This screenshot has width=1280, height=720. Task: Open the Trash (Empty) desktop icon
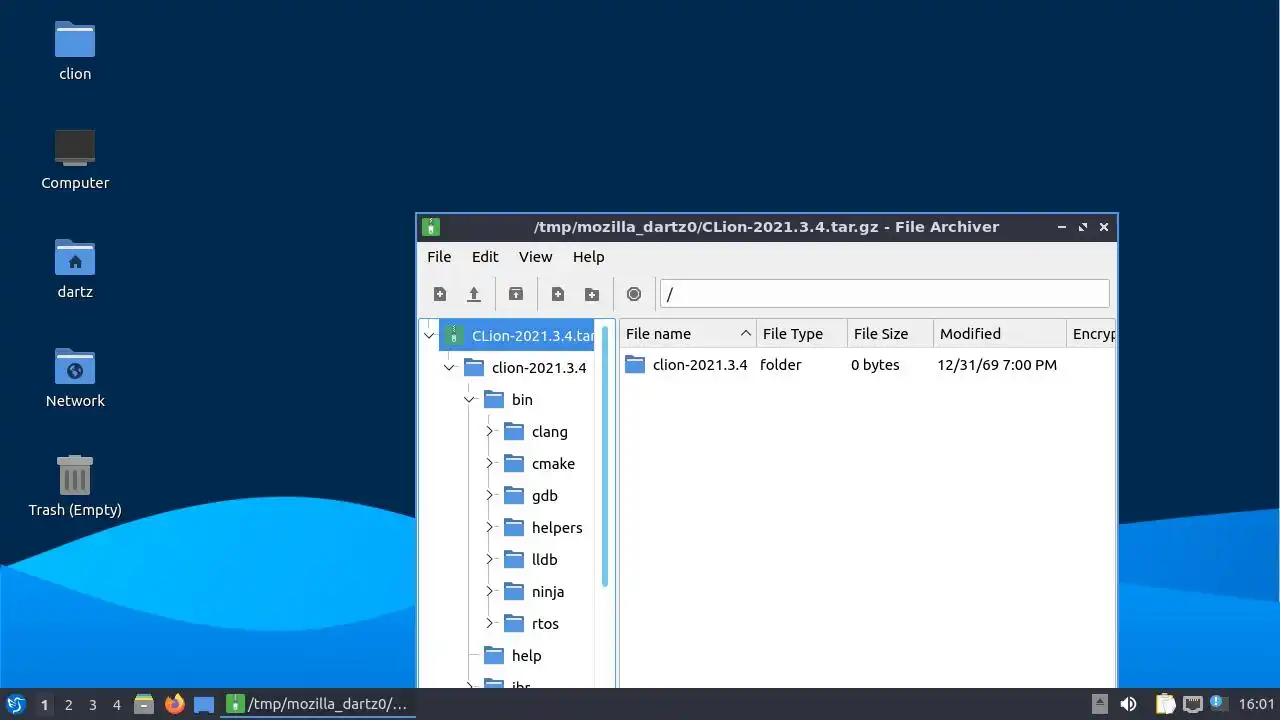pos(75,486)
